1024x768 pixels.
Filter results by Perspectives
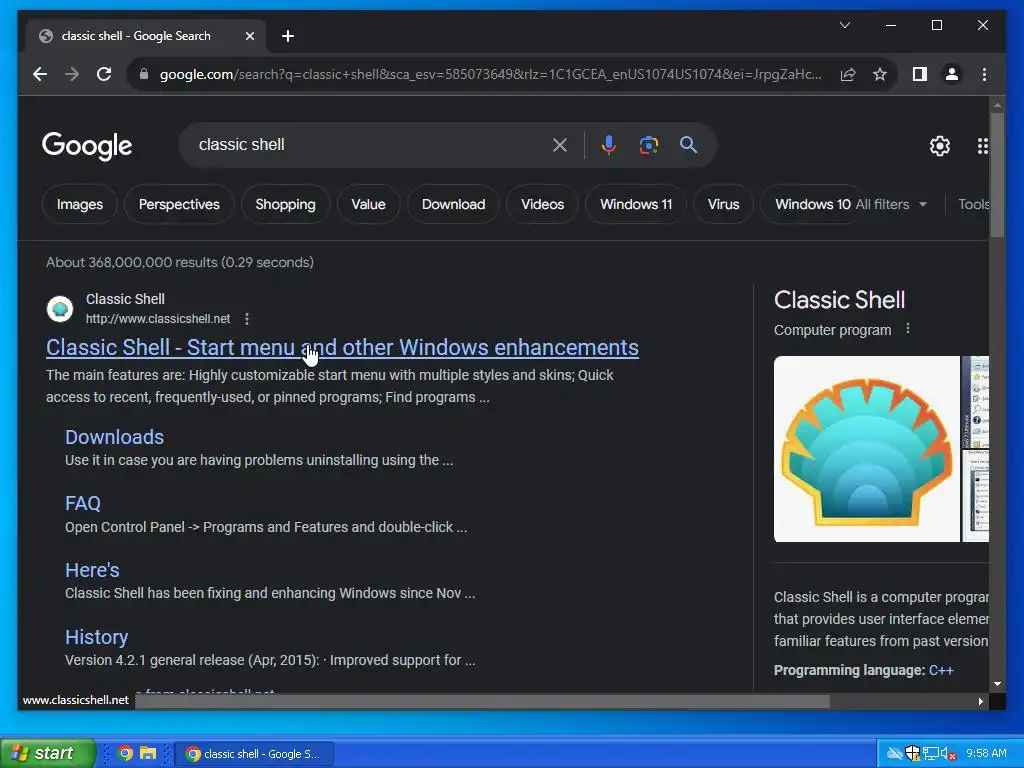[179, 204]
